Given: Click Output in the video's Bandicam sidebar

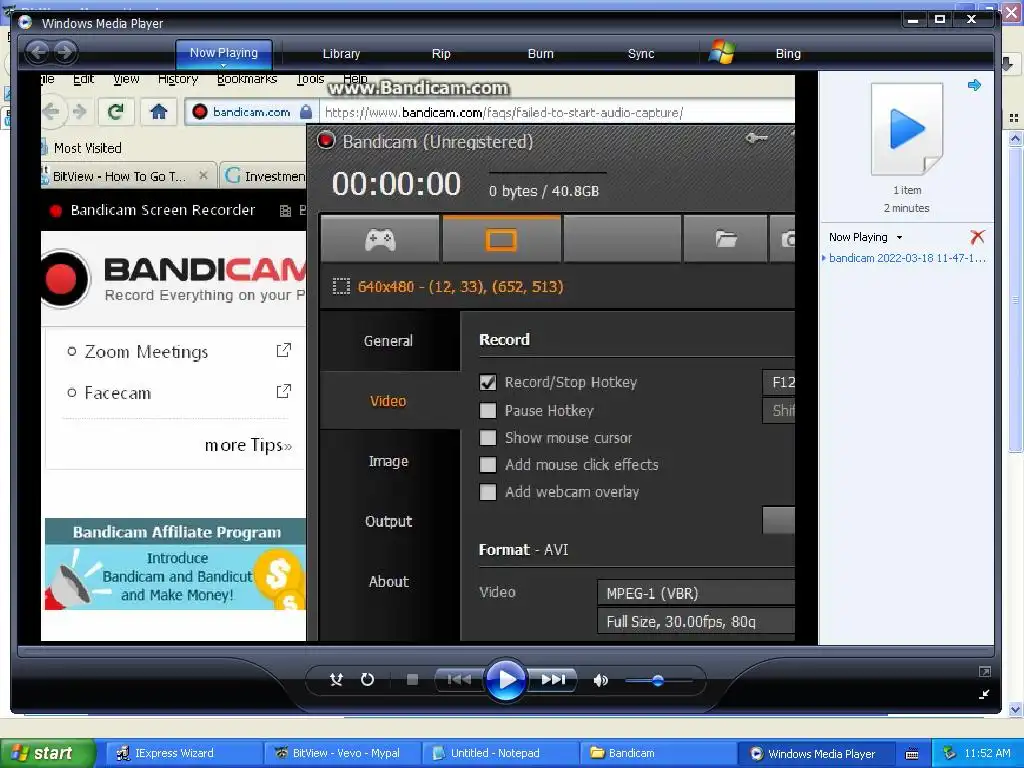Looking at the screenshot, I should pos(389,521).
